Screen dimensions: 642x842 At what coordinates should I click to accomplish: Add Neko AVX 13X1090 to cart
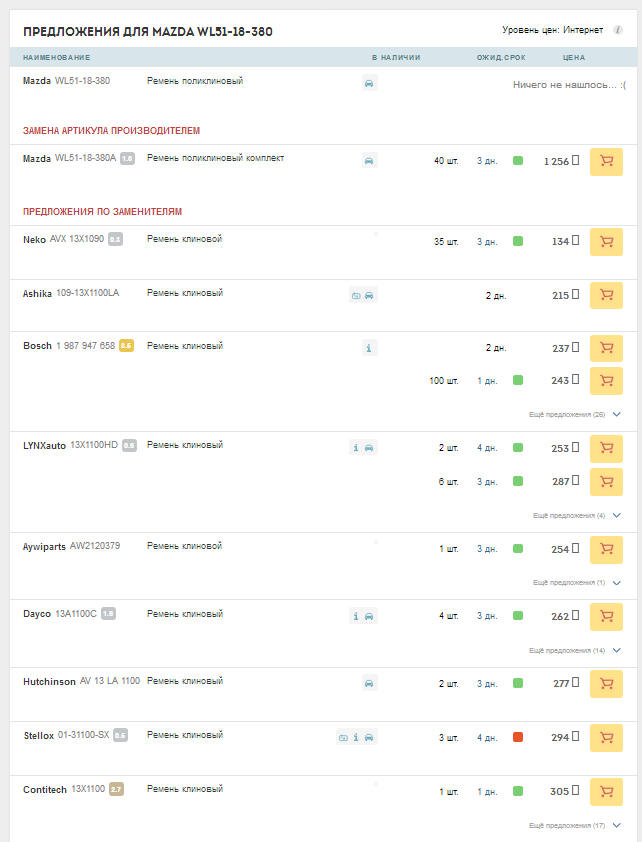(606, 242)
